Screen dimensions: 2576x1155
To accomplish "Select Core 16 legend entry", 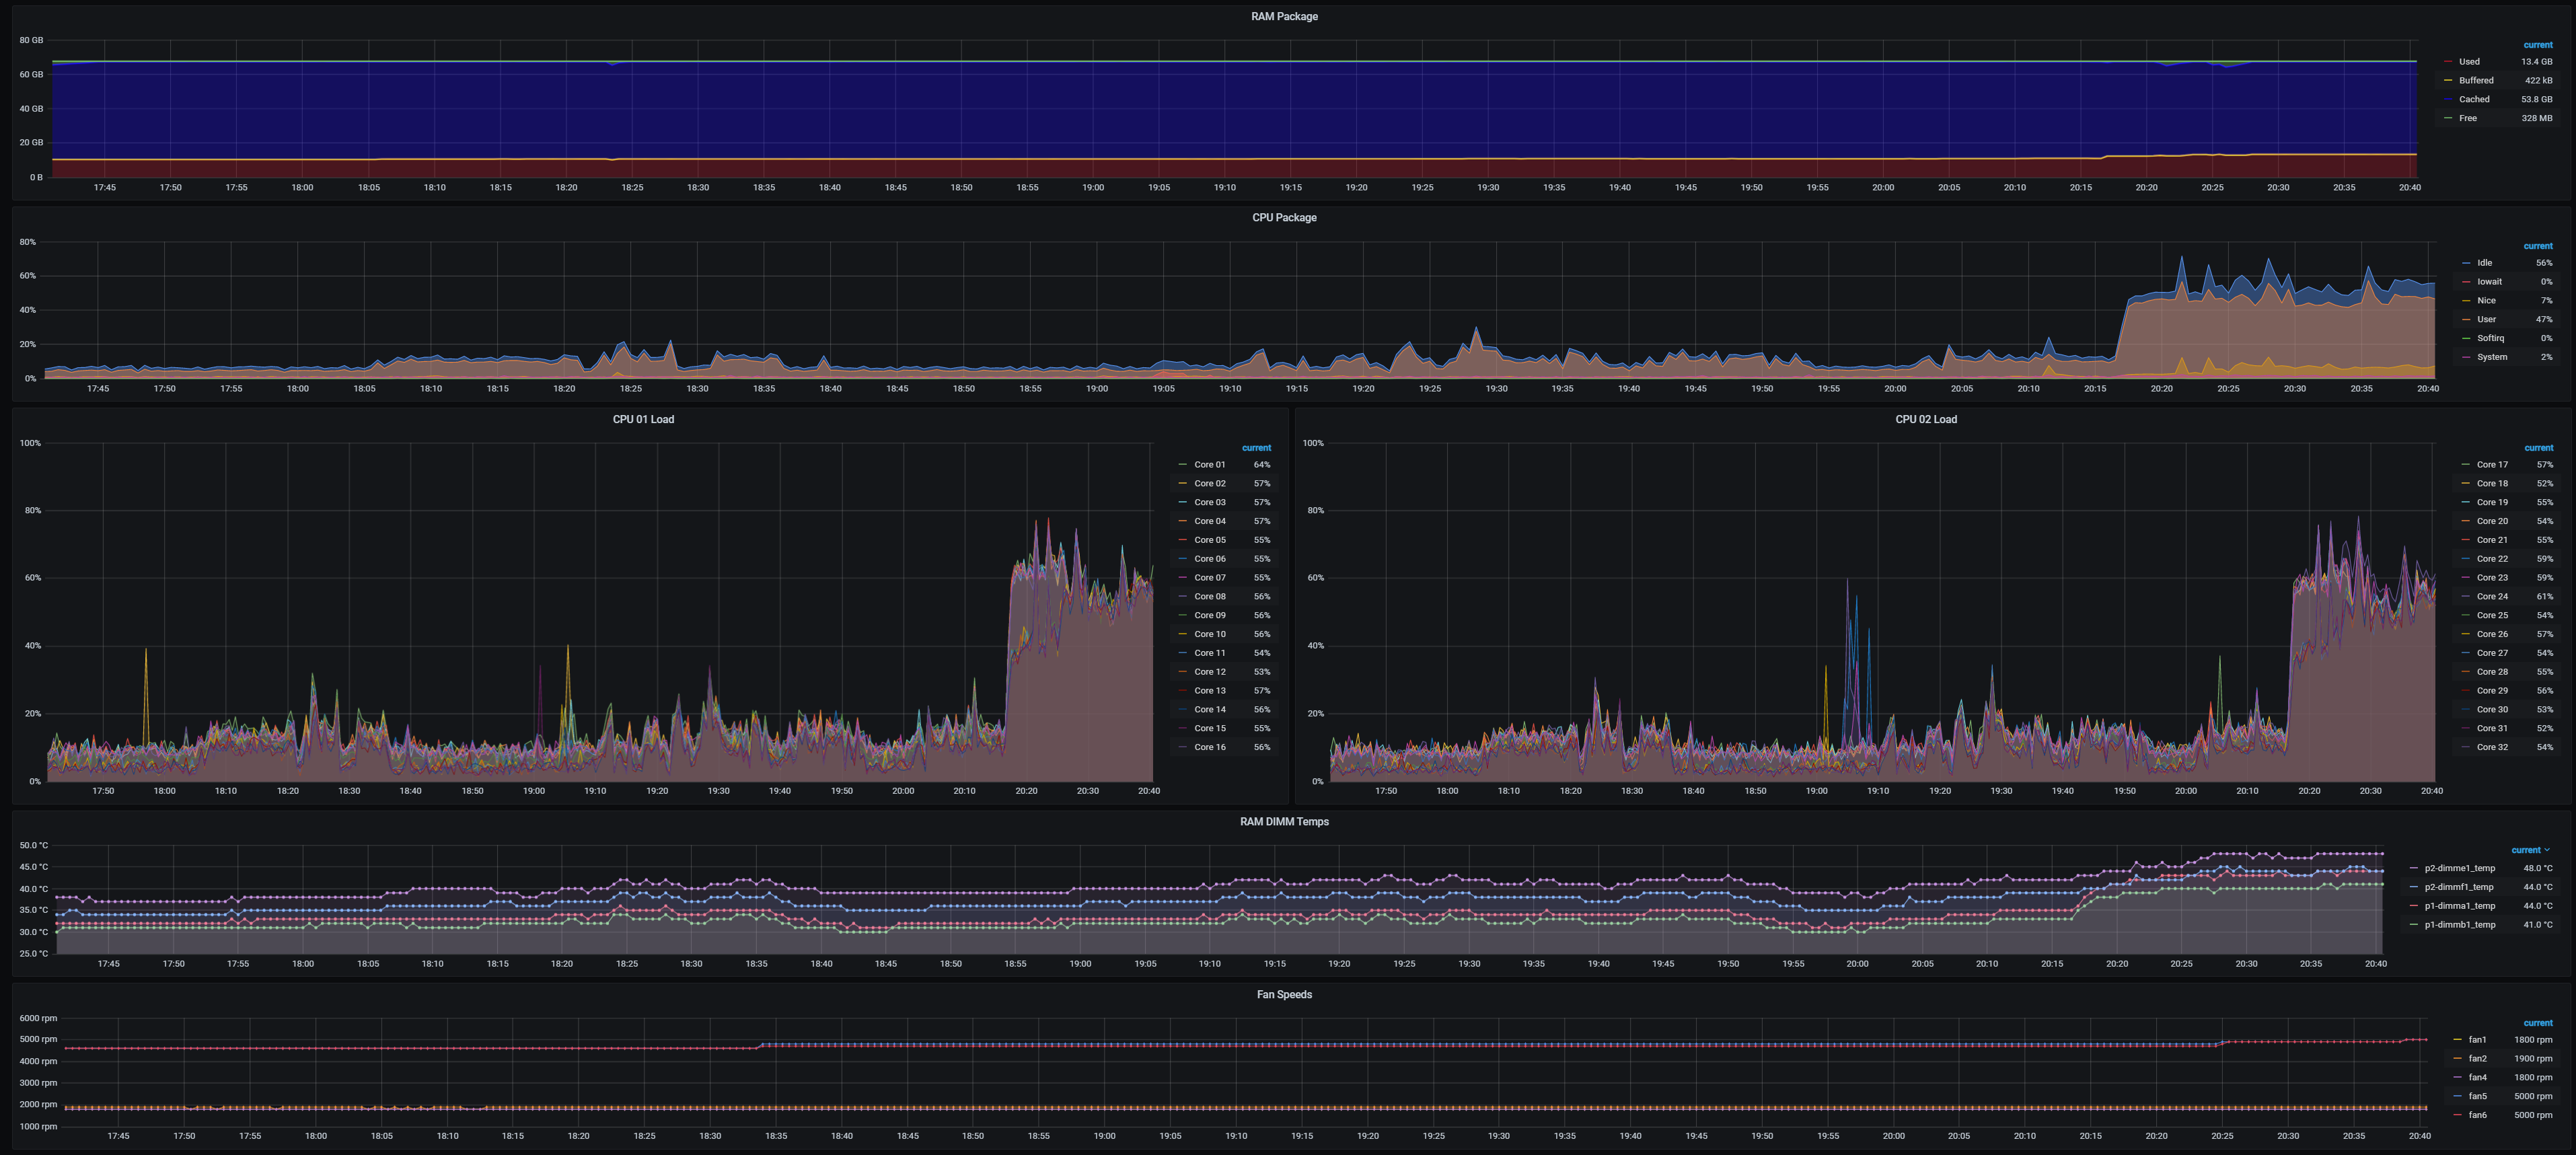I will pyautogui.click(x=1209, y=747).
